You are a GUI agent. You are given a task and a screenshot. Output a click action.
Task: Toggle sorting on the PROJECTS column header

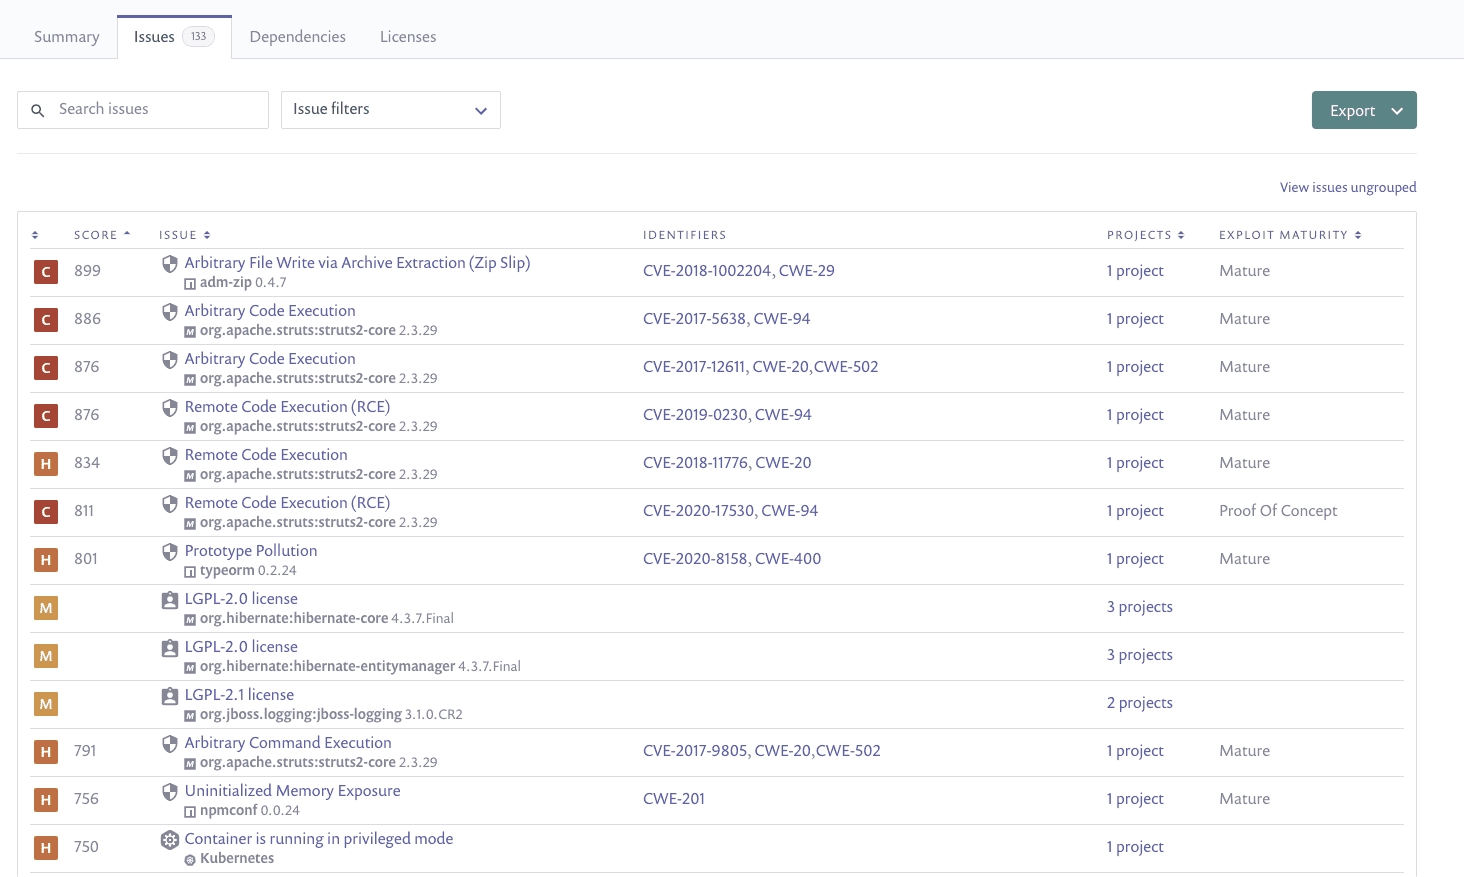pos(1181,234)
